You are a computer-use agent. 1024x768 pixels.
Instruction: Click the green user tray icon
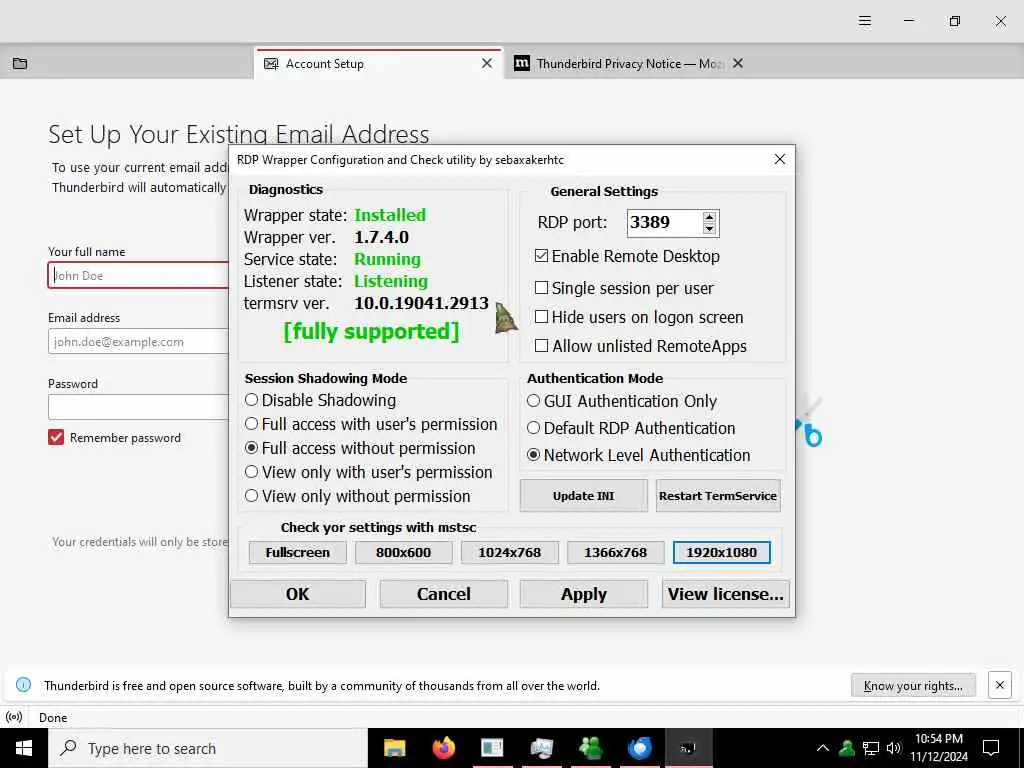(847, 748)
